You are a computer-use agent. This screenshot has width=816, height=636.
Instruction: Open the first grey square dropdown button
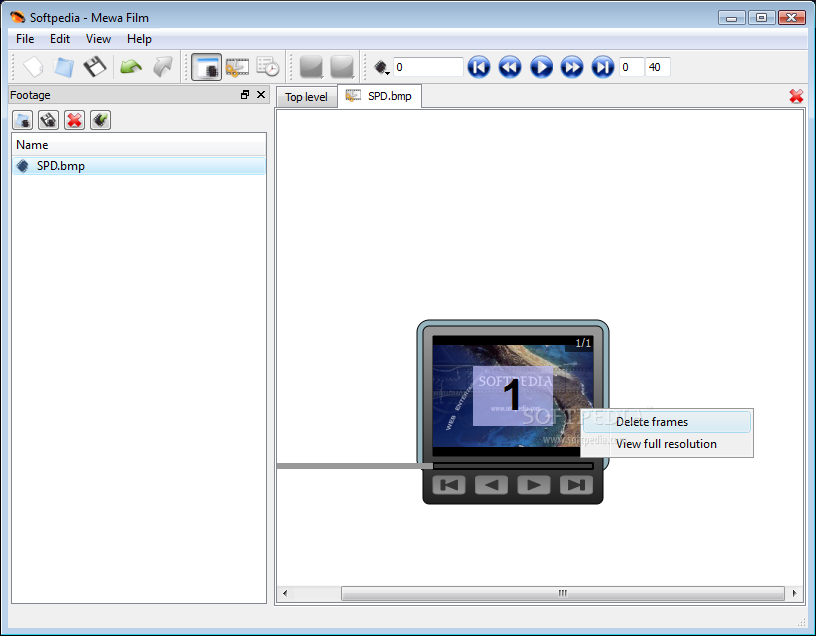tap(312, 67)
